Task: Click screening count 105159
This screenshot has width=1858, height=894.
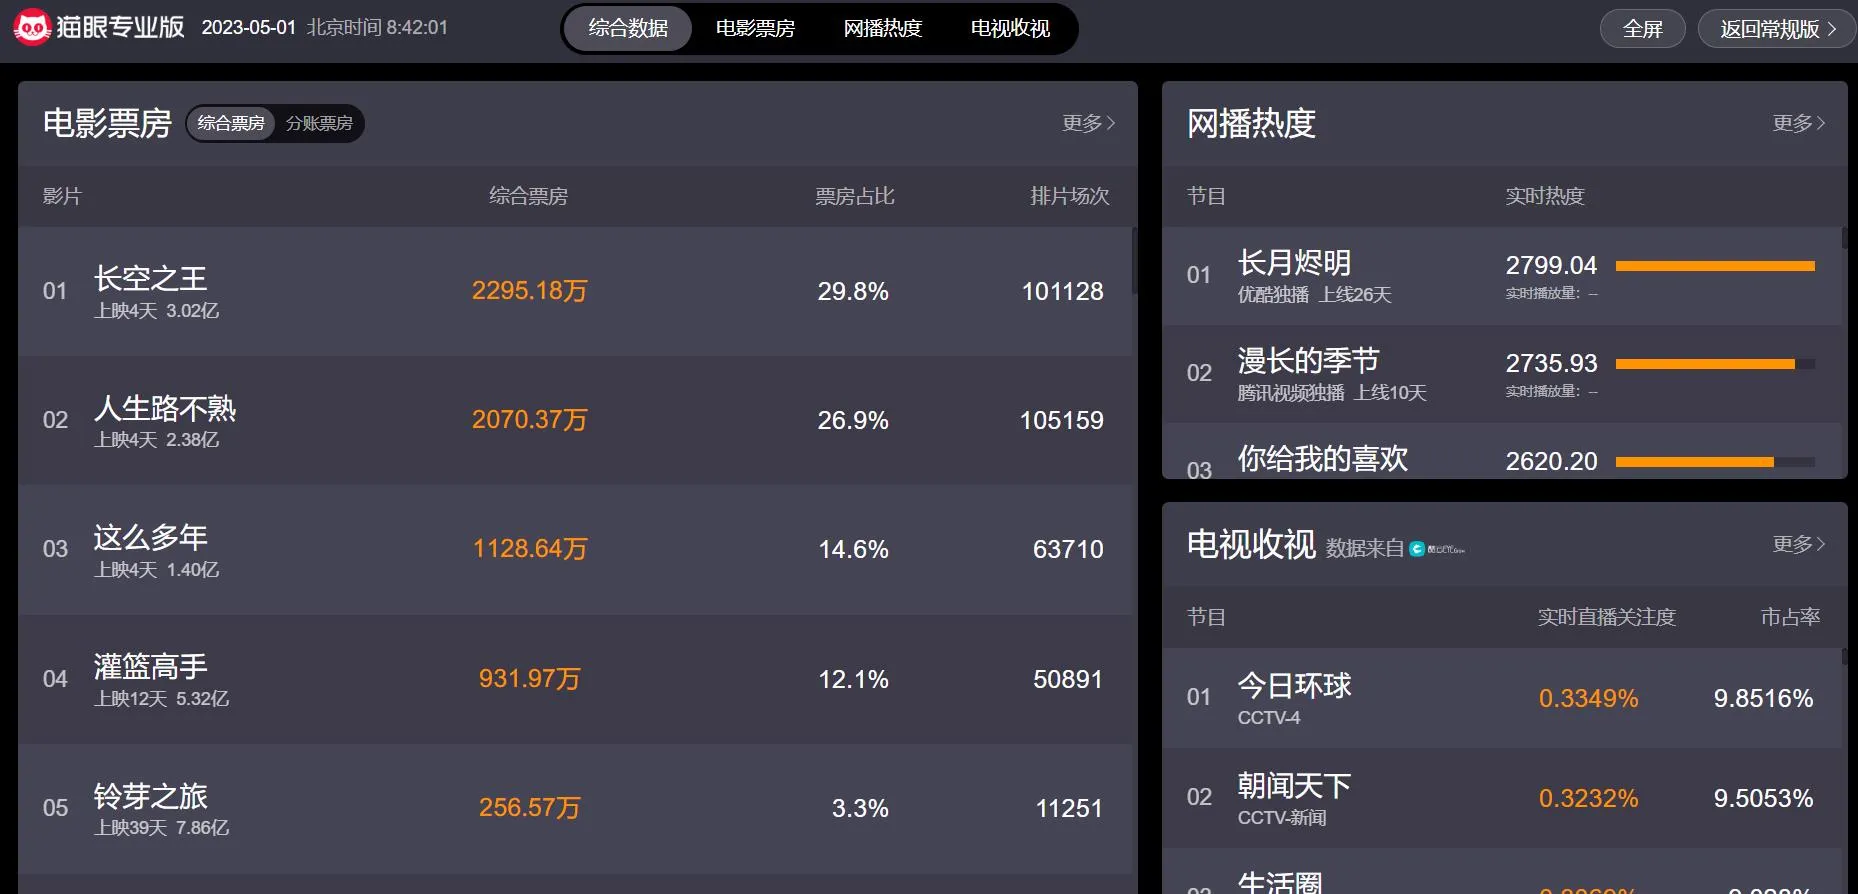Action: point(1062,420)
